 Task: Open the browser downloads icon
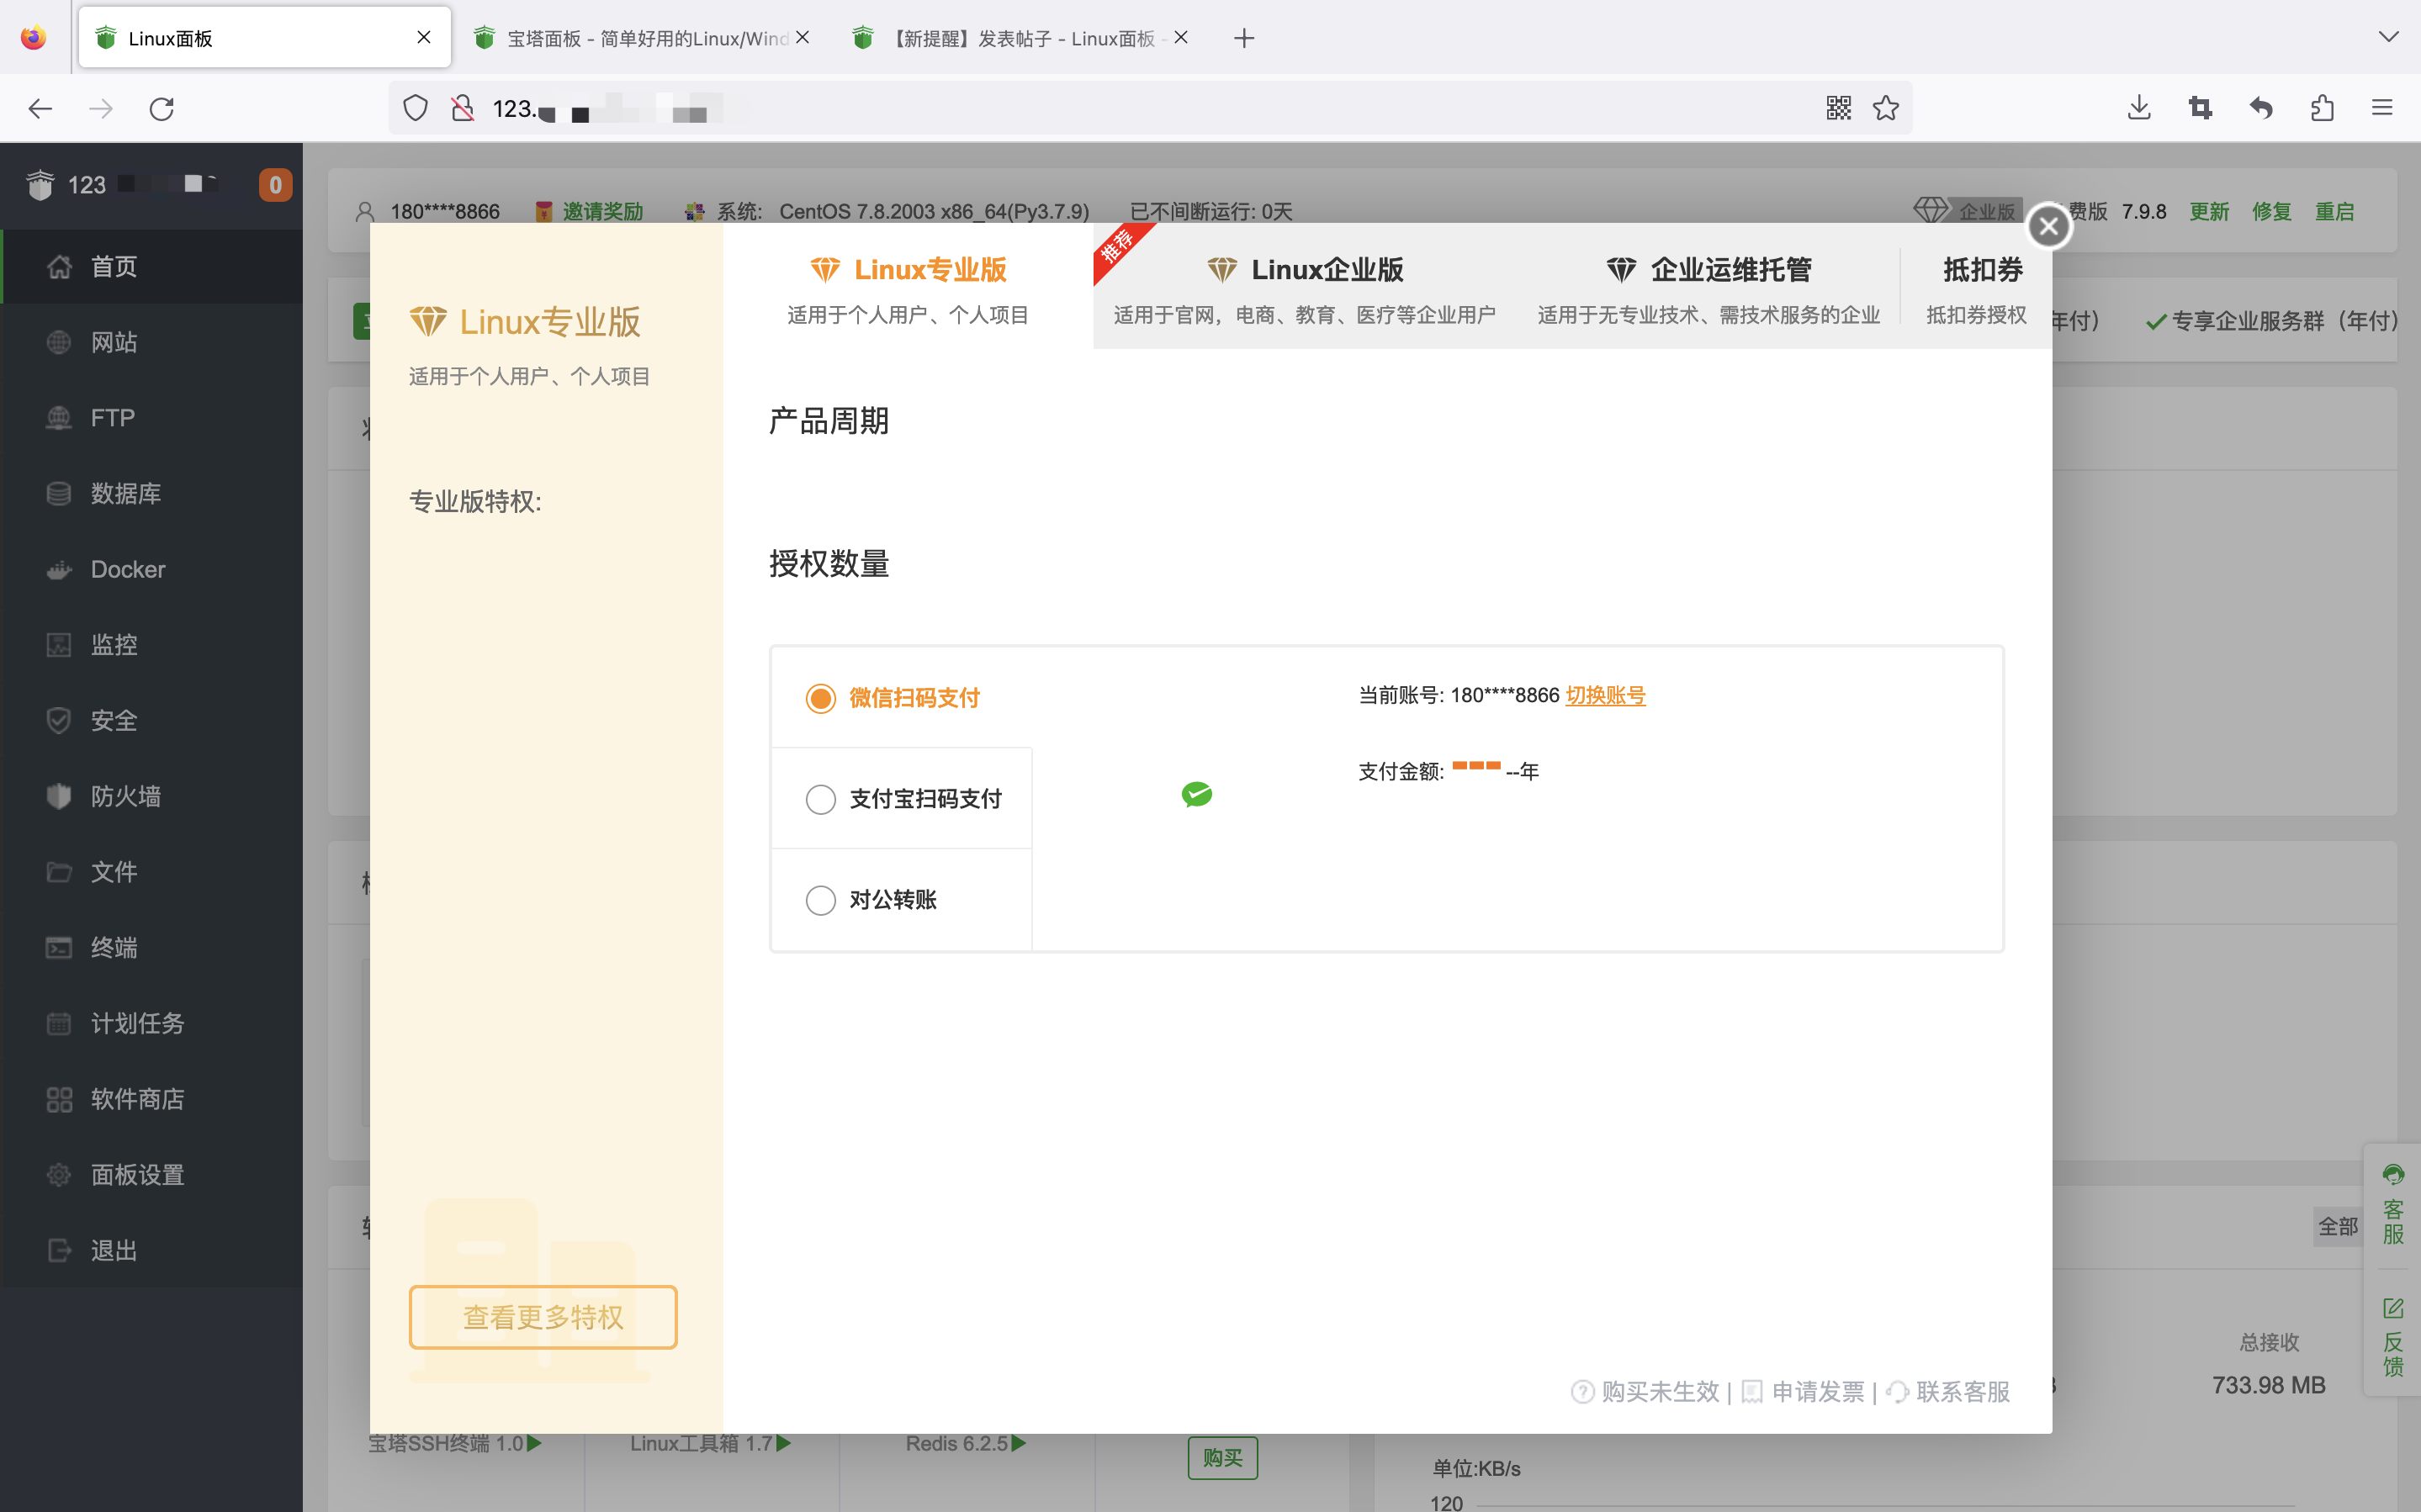click(2139, 108)
